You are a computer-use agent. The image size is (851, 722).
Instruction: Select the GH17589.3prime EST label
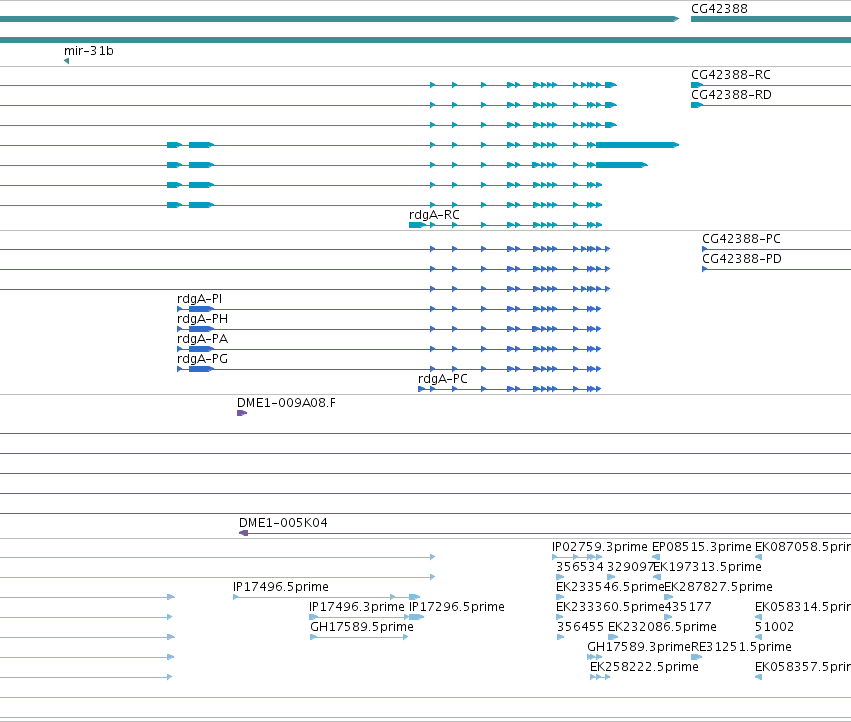[639, 647]
